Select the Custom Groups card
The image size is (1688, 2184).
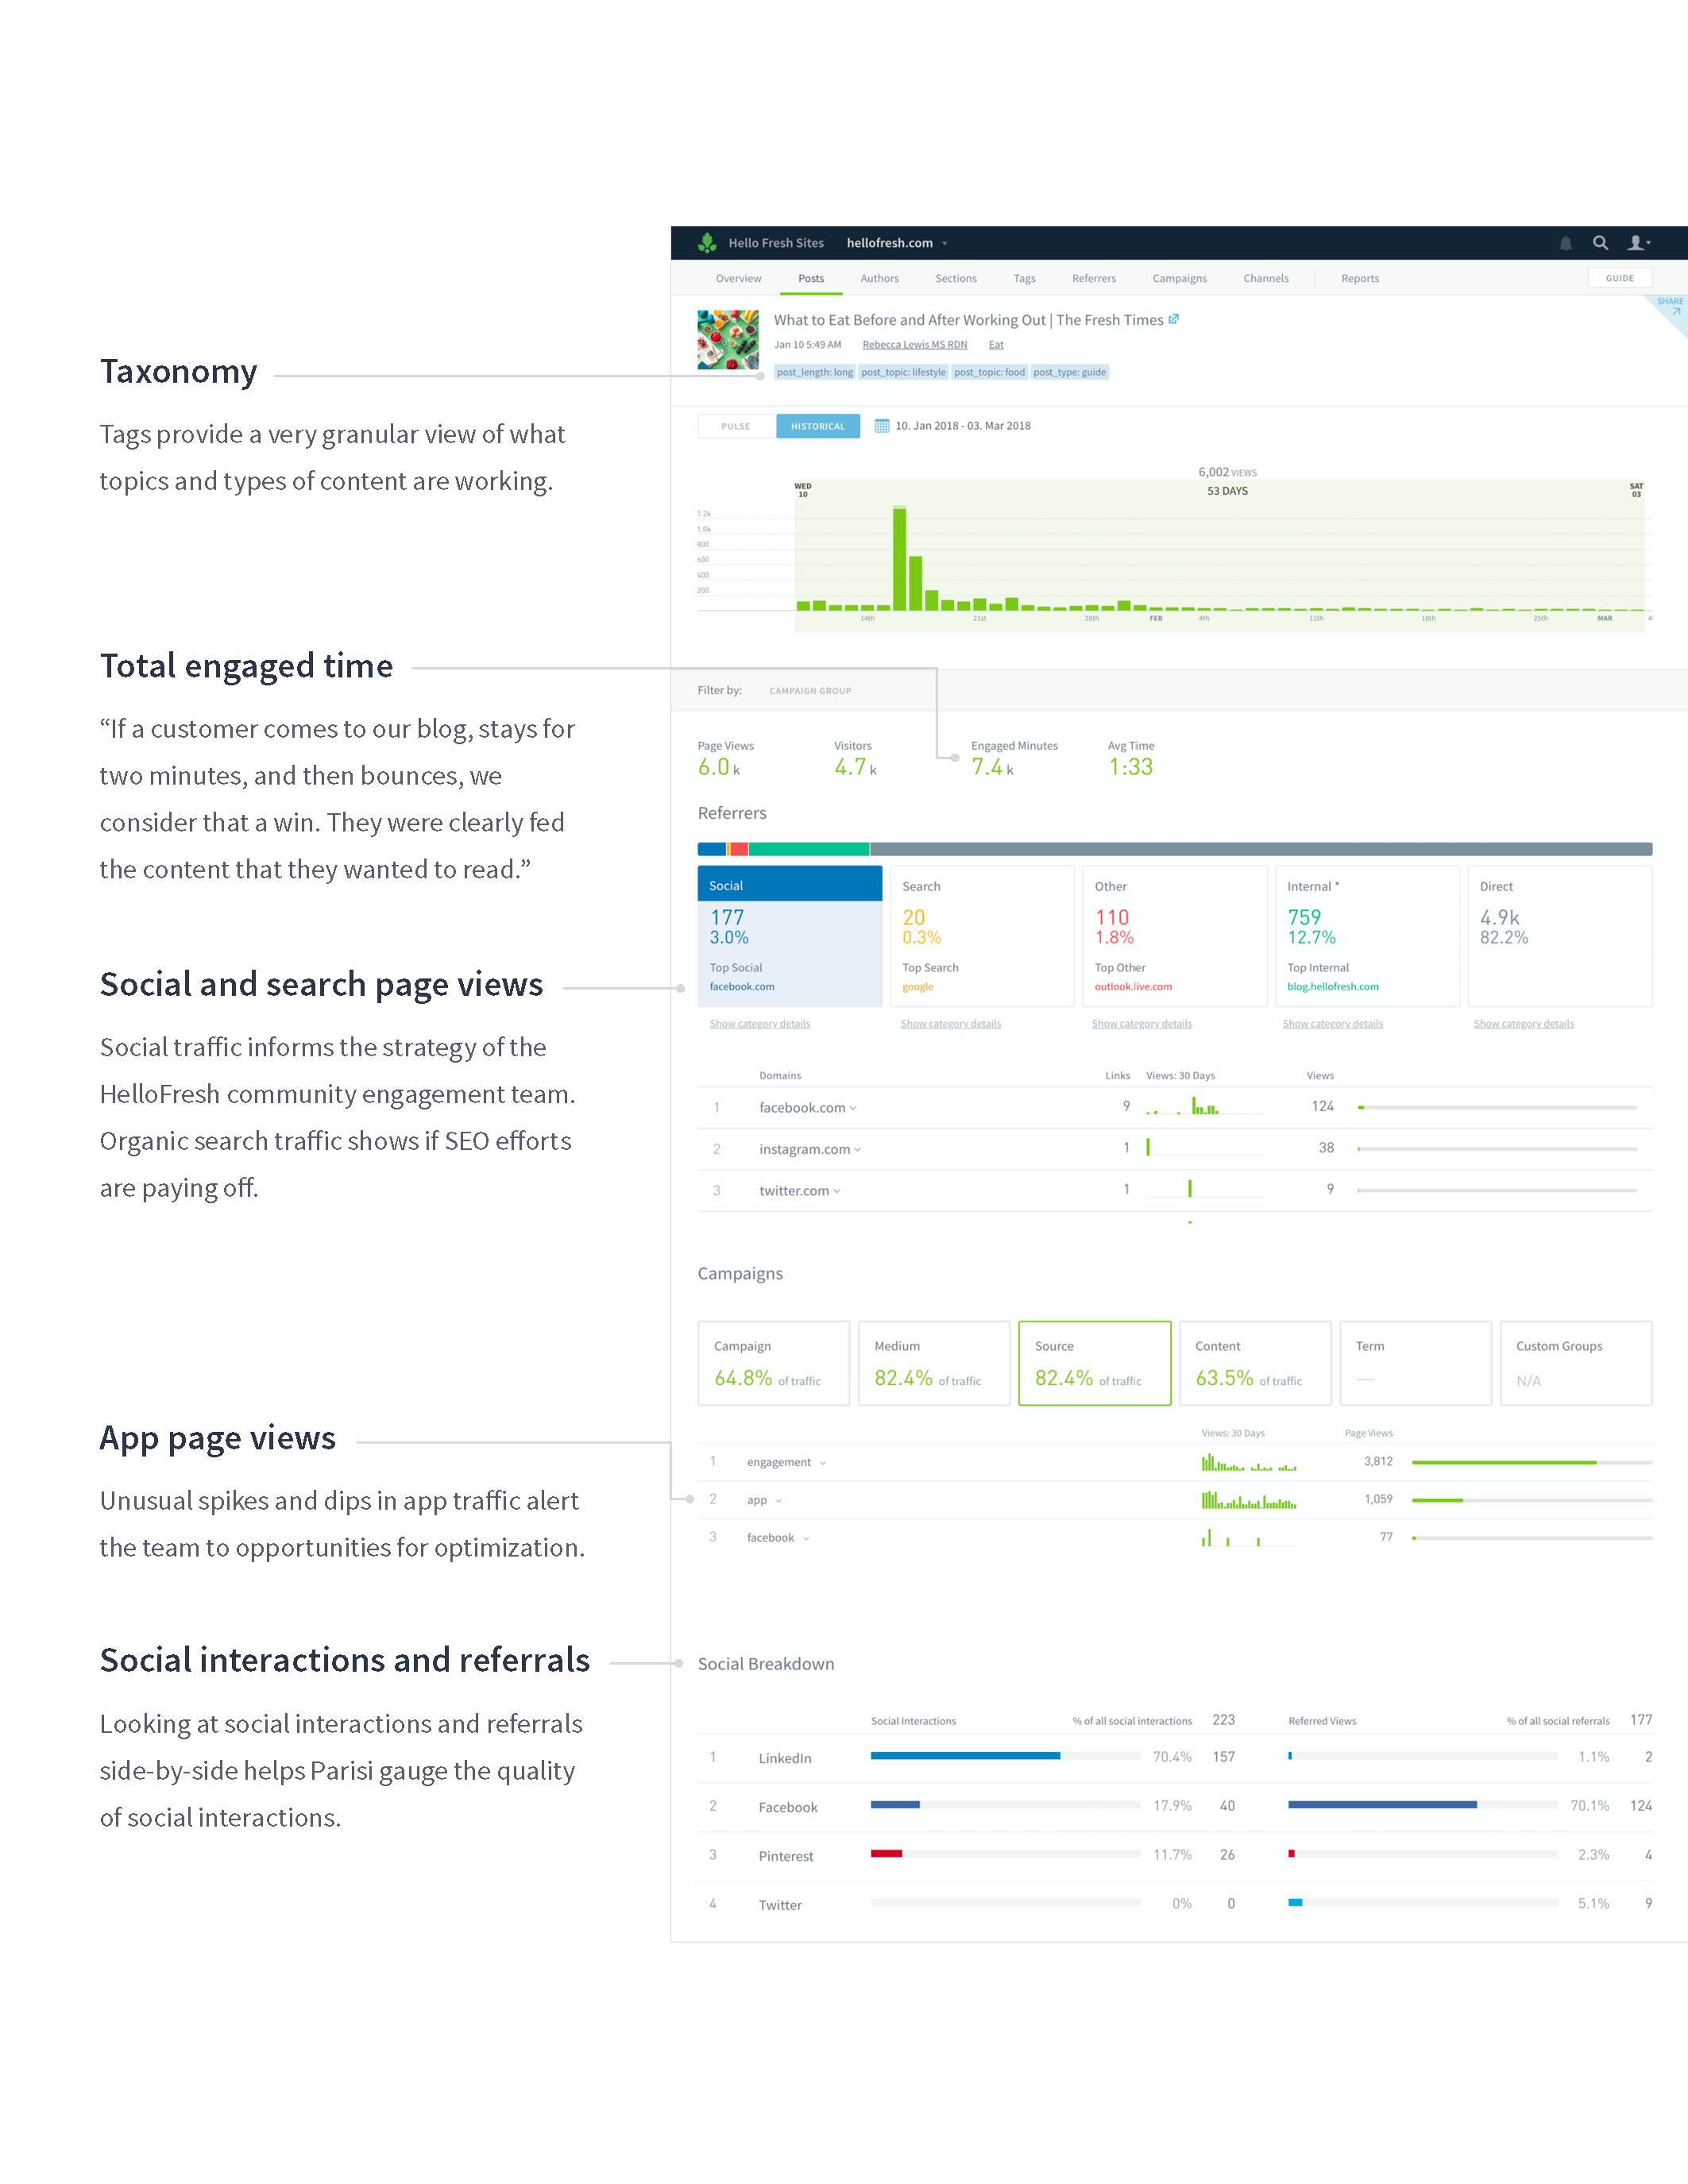[x=1576, y=1363]
